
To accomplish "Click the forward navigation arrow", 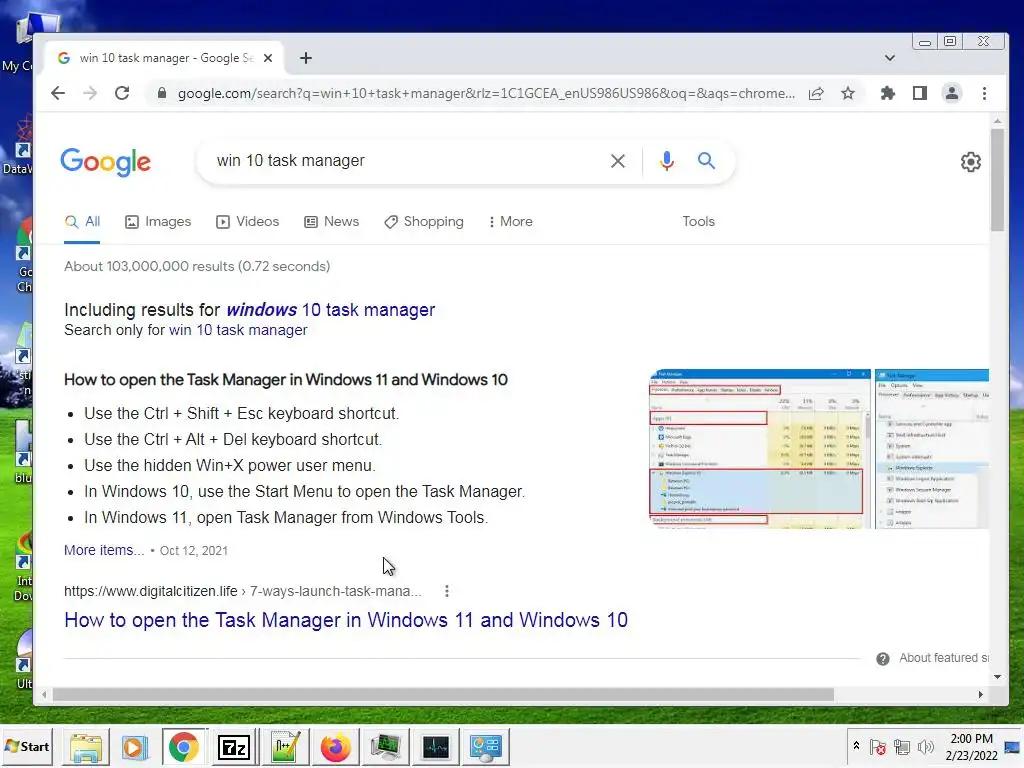I will click(90, 93).
